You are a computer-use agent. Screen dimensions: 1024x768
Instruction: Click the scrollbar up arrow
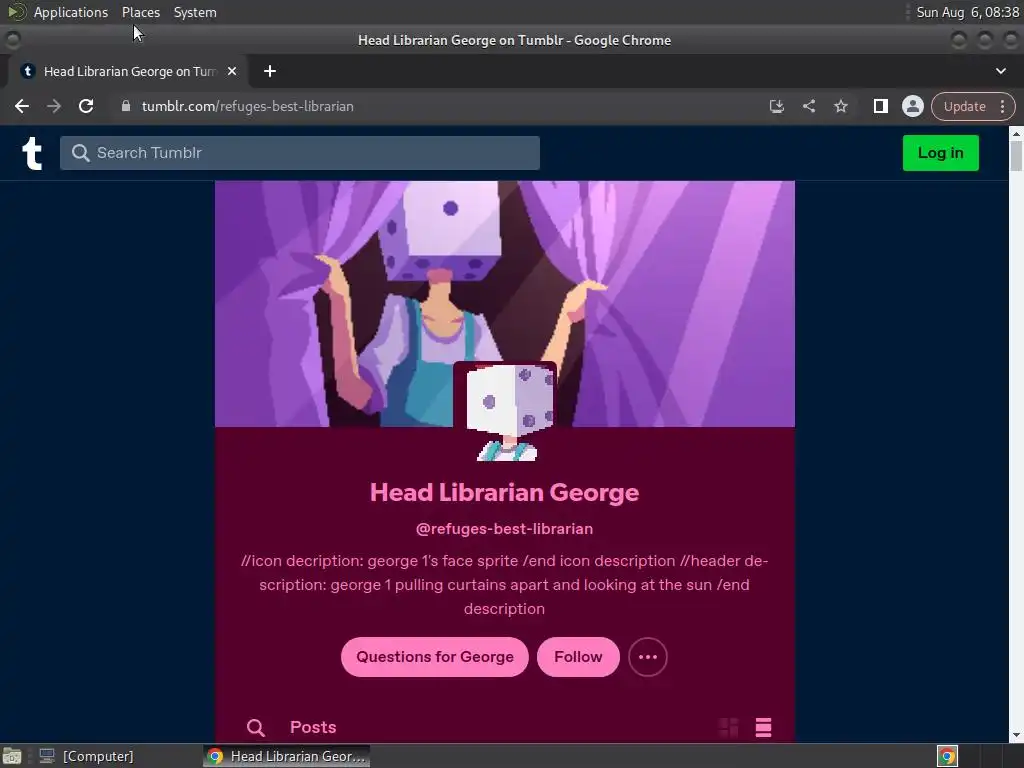1016,133
